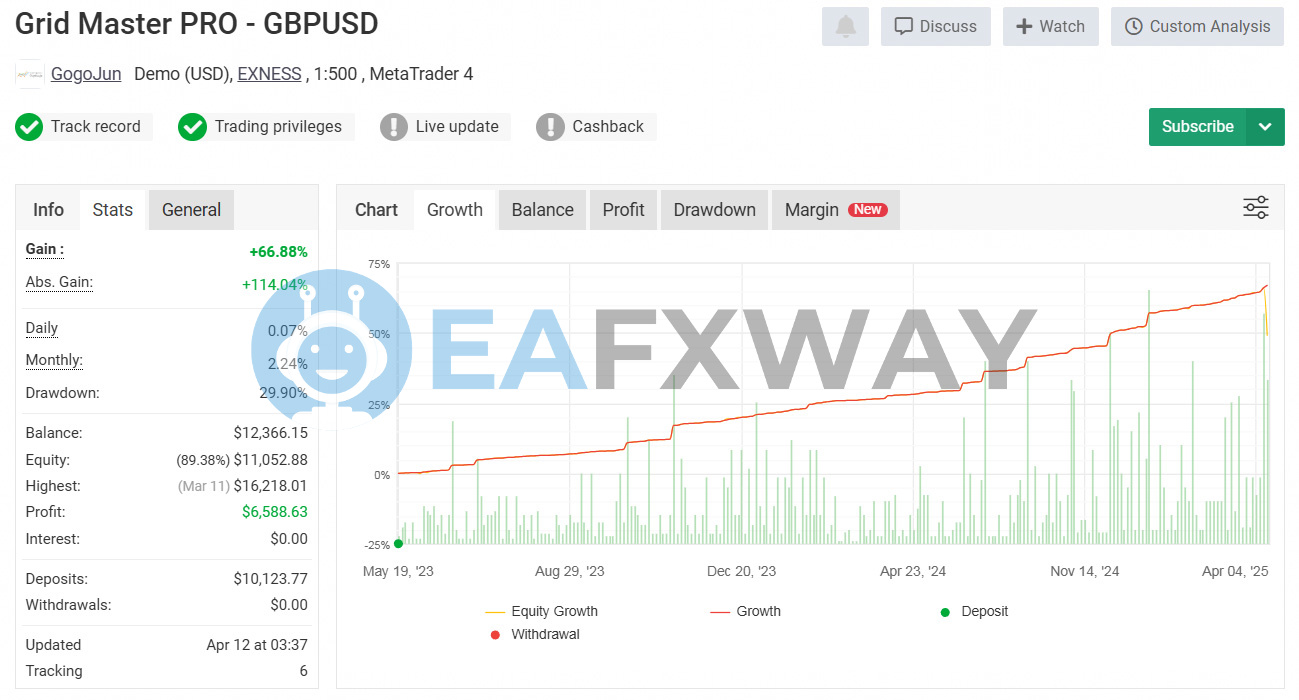This screenshot has height=700, width=1299.
Task: Click the Cashback exclamation icon
Action: pyautogui.click(x=550, y=127)
